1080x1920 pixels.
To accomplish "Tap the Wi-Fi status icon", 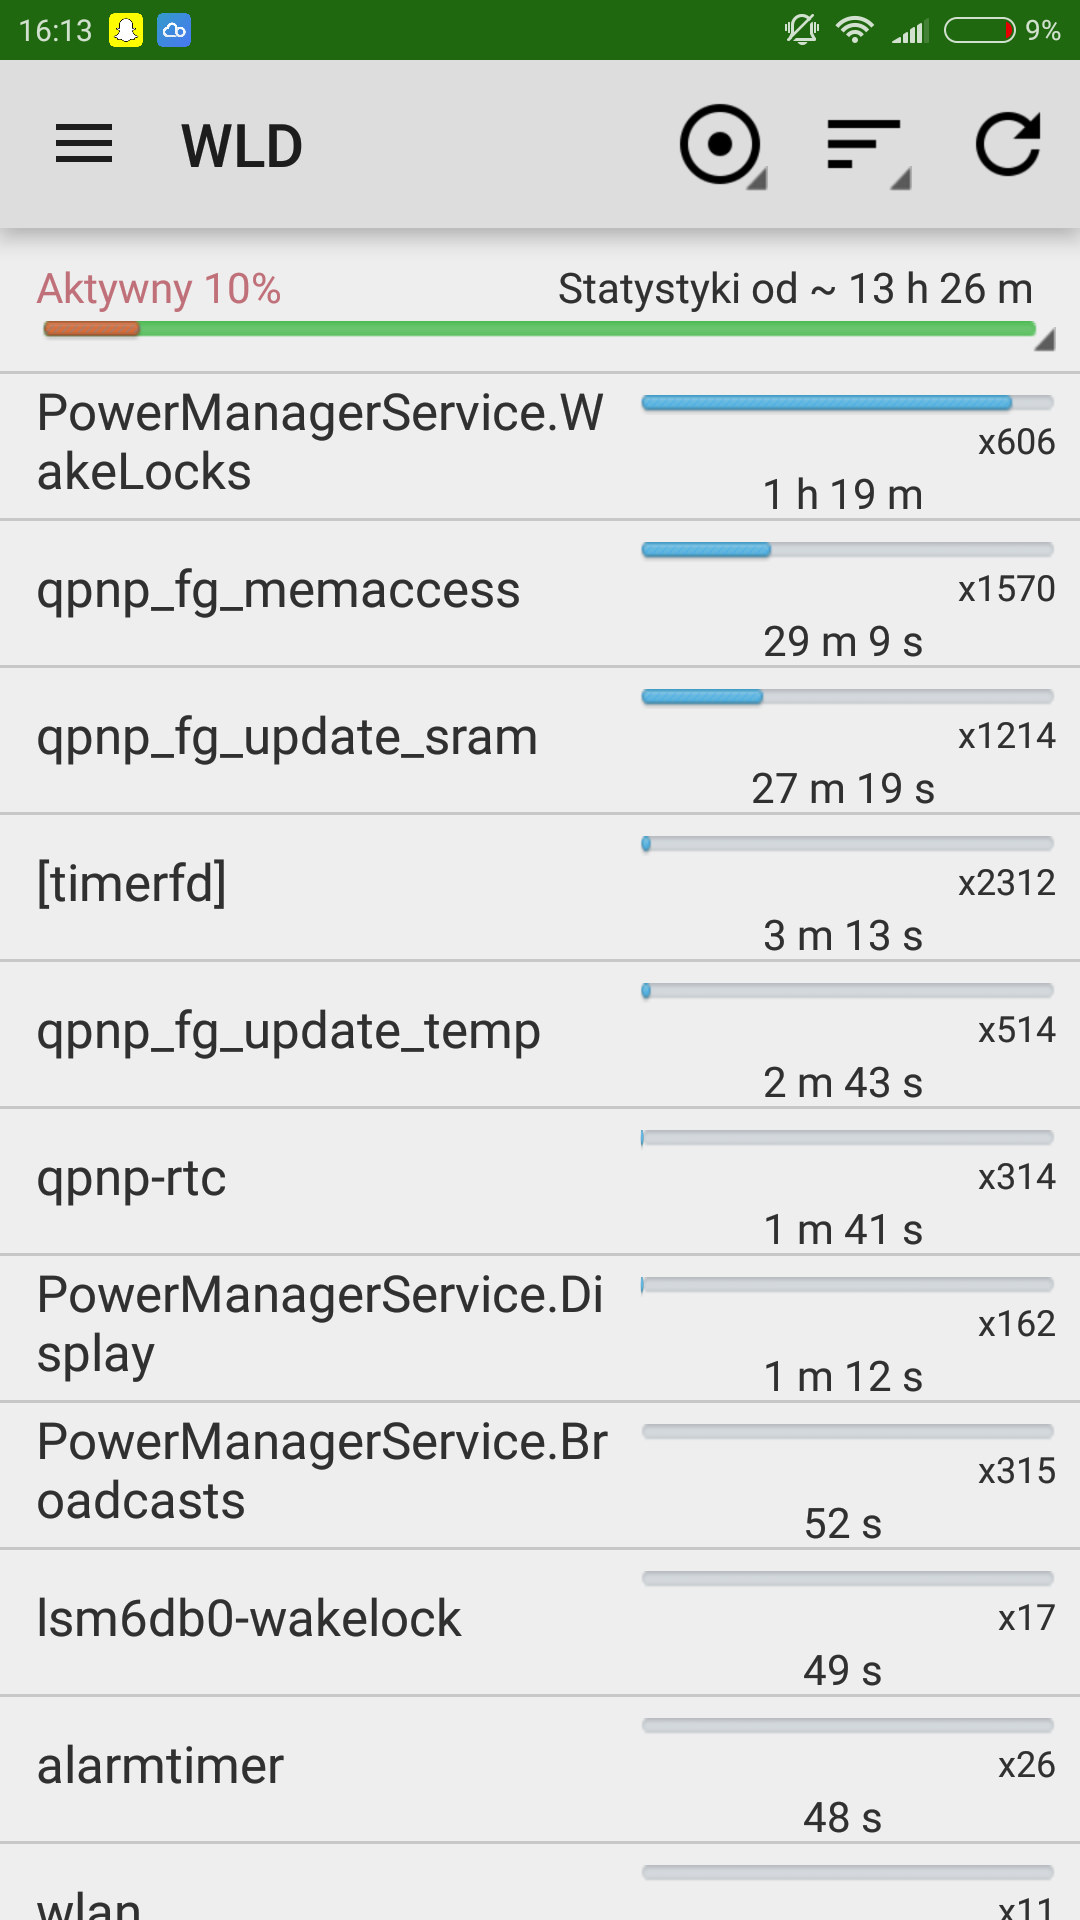I will (854, 30).
